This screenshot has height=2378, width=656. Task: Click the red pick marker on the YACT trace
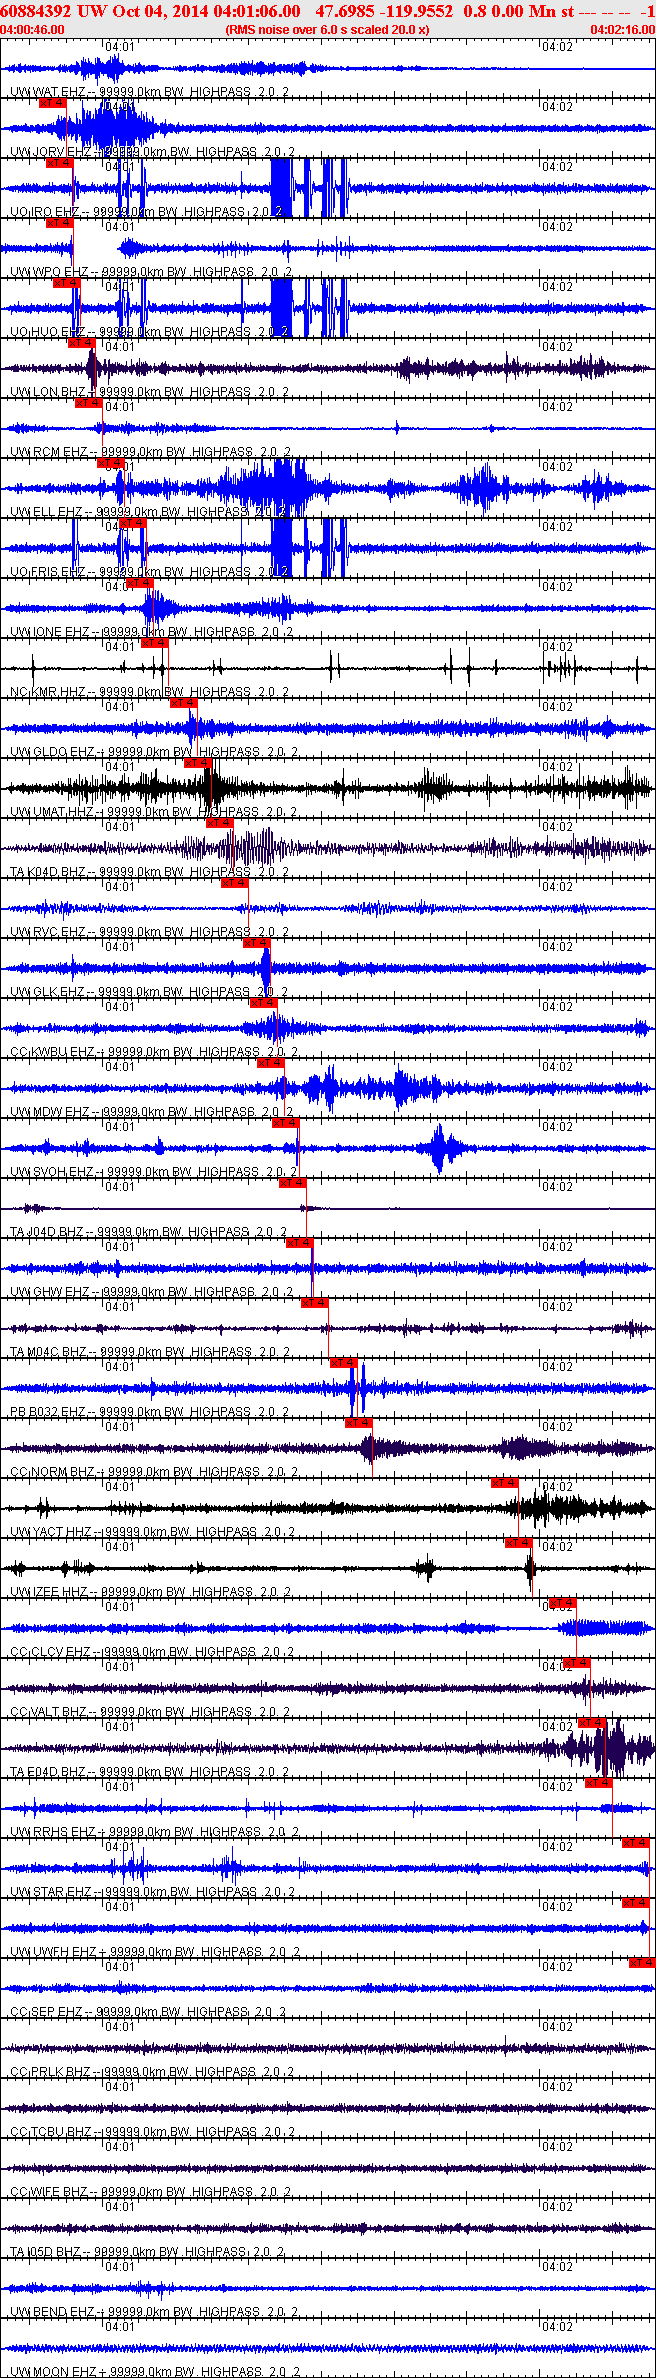pyautogui.click(x=505, y=1482)
